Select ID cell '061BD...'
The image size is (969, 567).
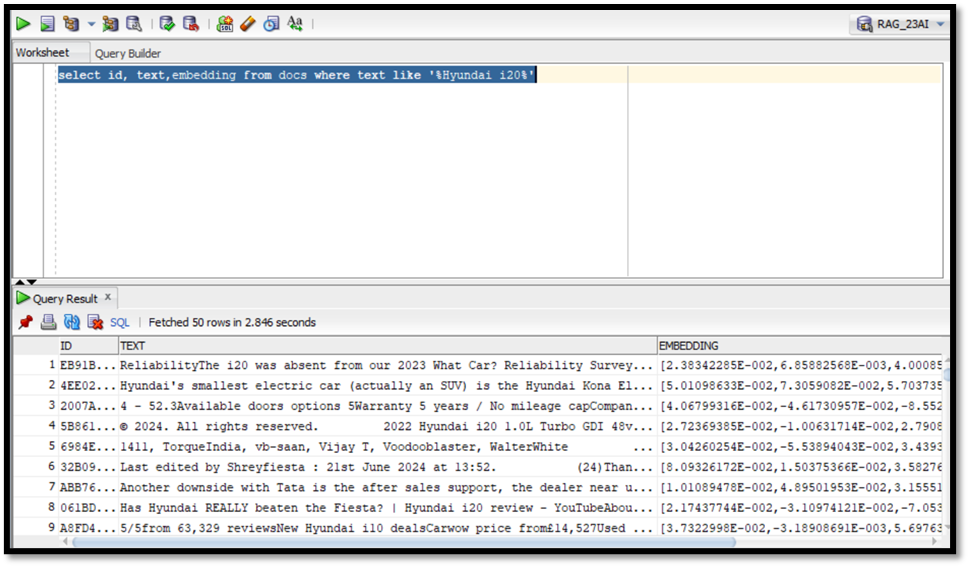click(x=88, y=508)
